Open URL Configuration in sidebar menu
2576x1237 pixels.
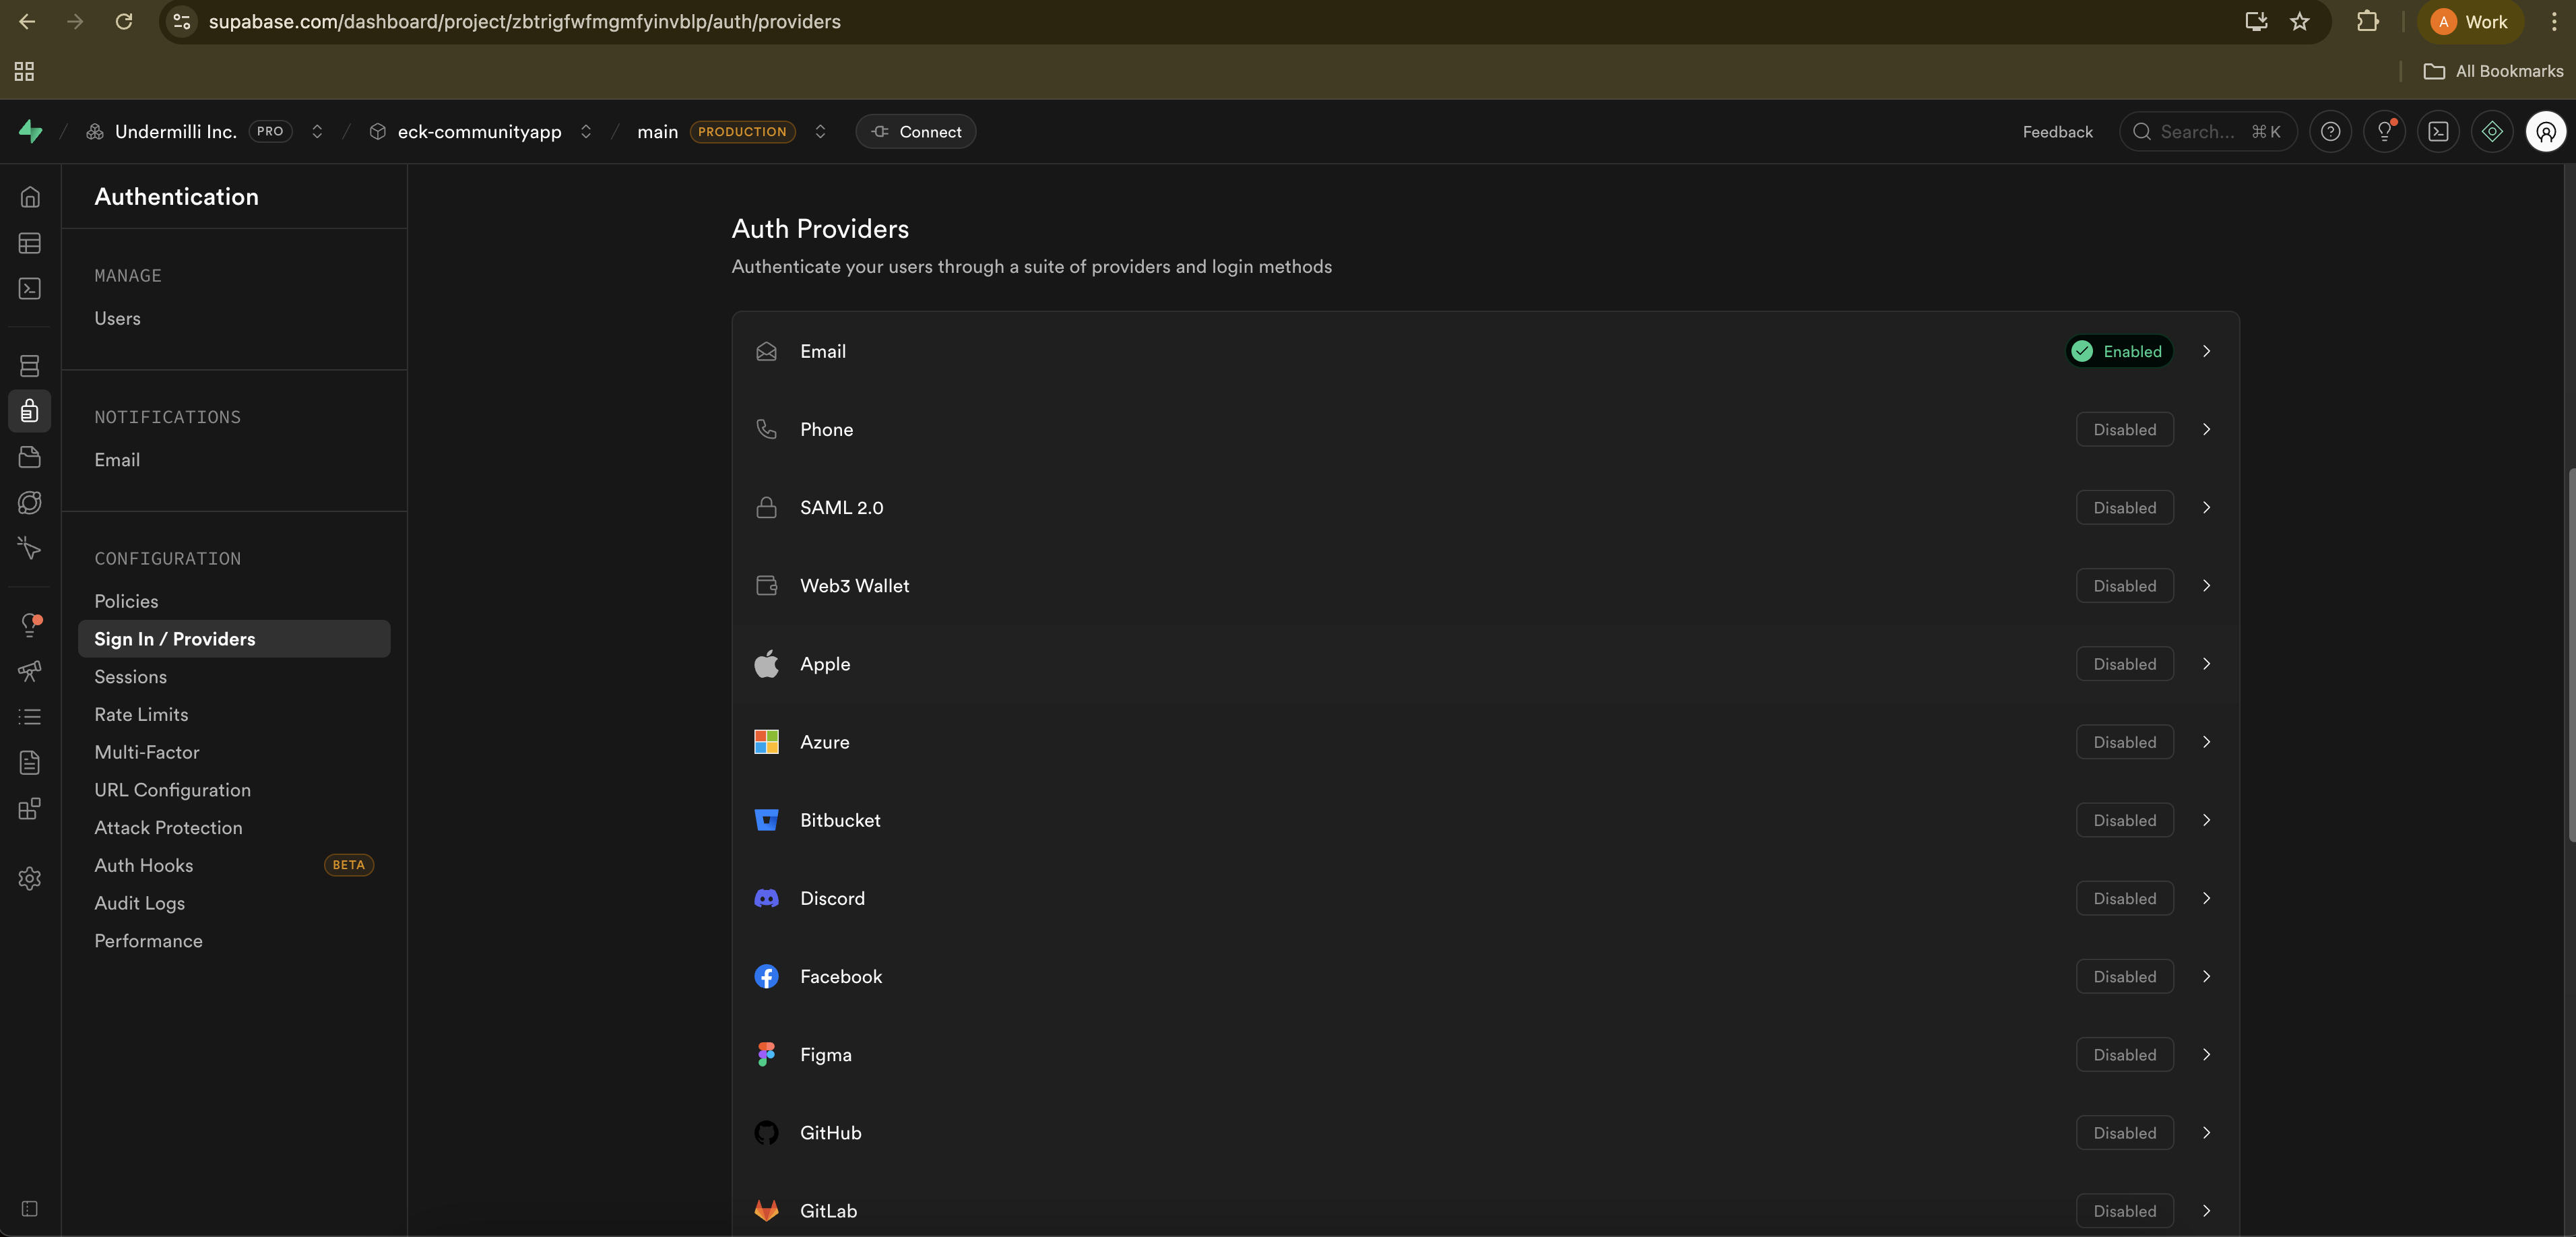click(x=173, y=790)
